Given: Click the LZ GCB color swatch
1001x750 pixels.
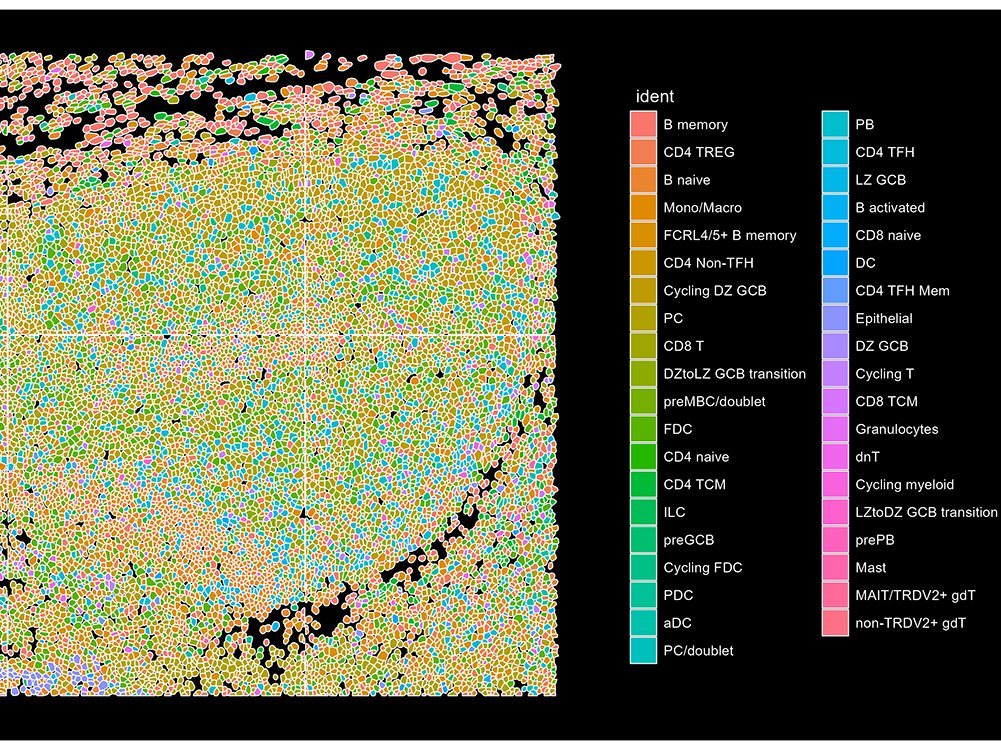Looking at the screenshot, I should 835,180.
